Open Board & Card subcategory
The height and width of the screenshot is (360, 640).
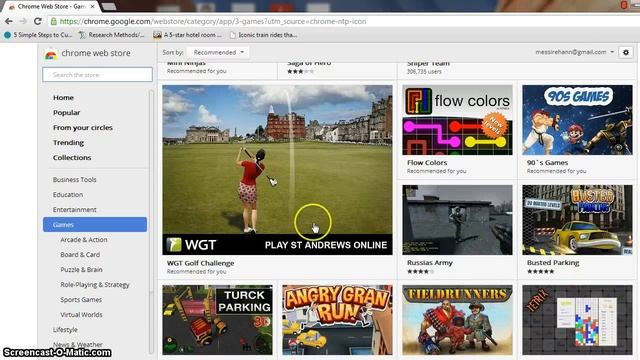[x=80, y=255]
